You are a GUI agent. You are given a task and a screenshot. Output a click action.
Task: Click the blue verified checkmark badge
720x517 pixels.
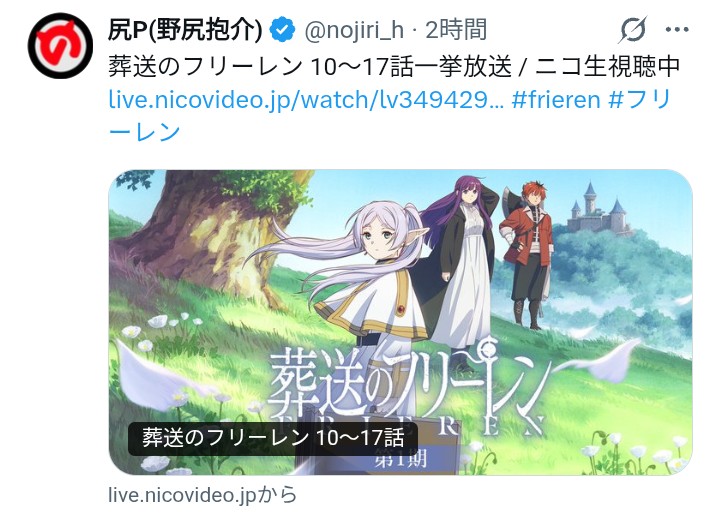282,30
